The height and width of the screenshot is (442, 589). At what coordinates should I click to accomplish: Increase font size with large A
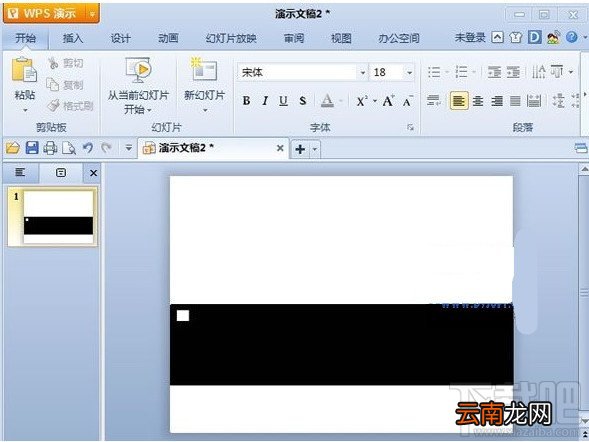388,101
